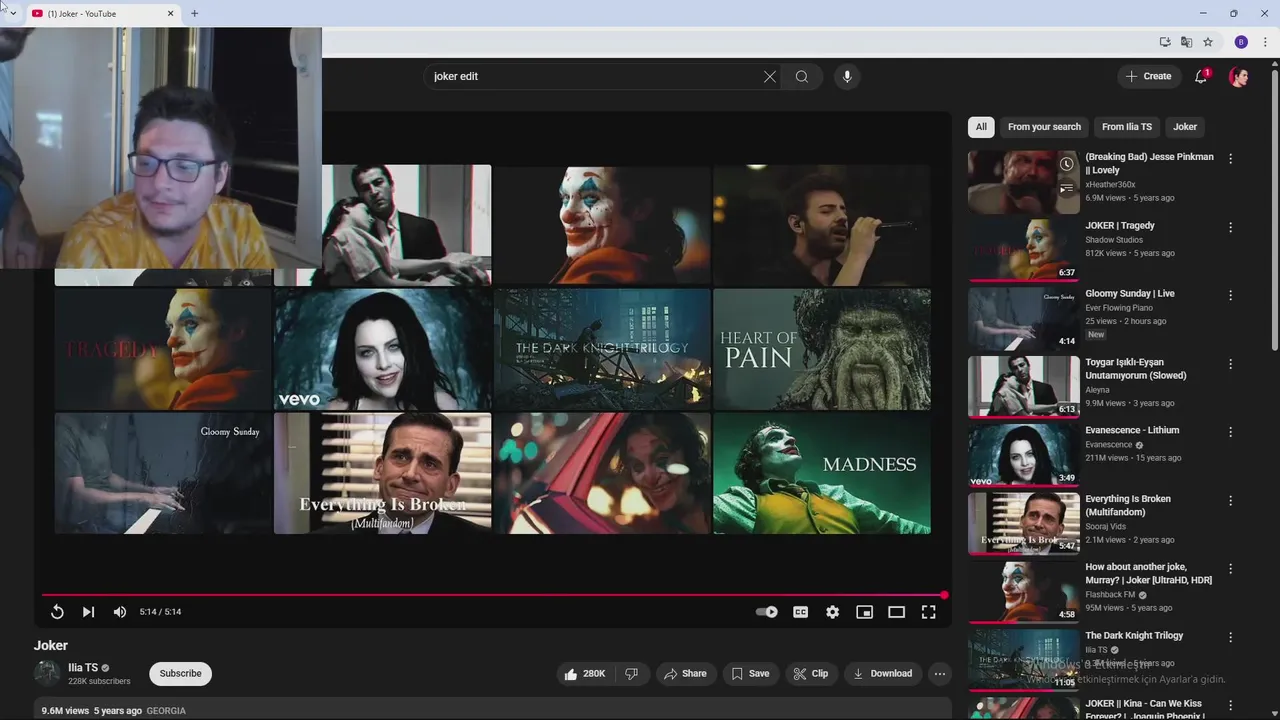Open JOKER Tragedy sidebar thumbnail
The image size is (1280, 720).
pyautogui.click(x=1024, y=250)
